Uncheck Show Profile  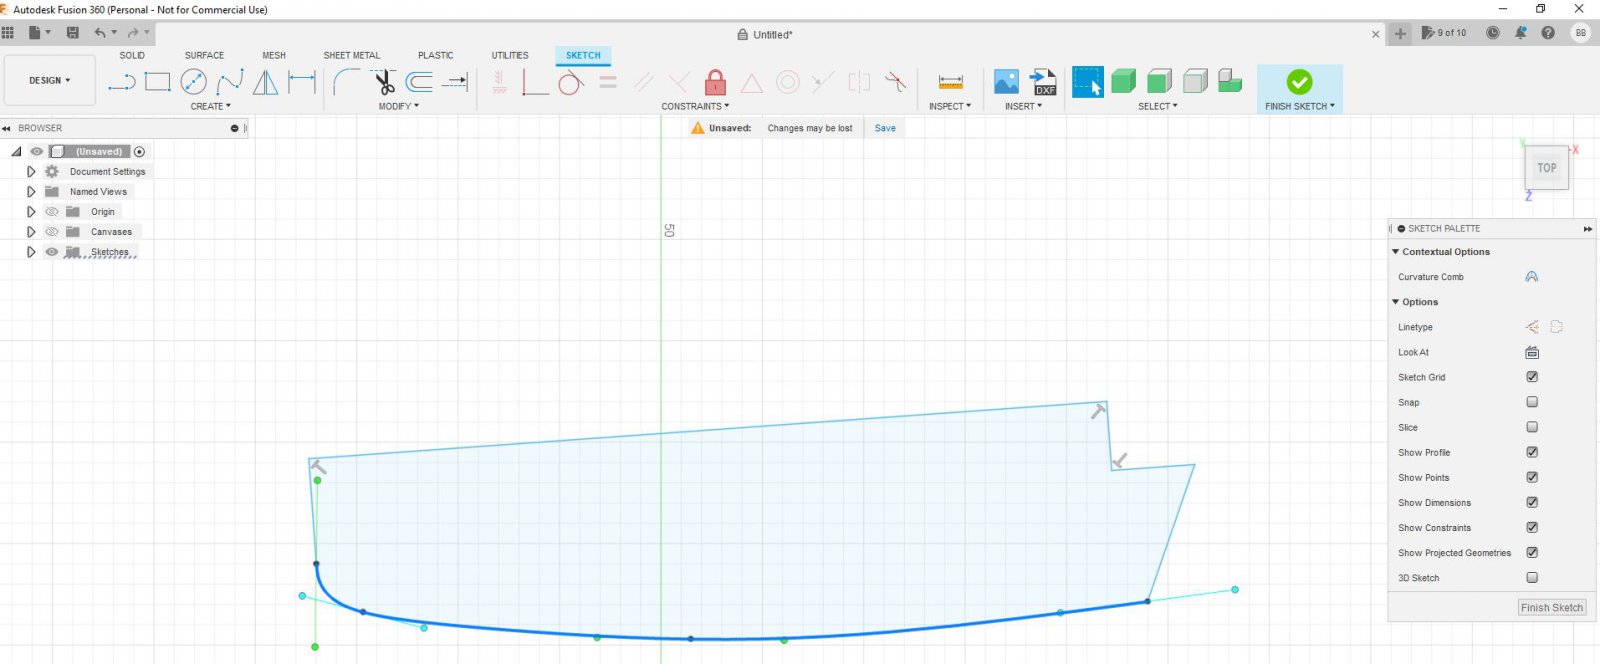click(x=1532, y=452)
